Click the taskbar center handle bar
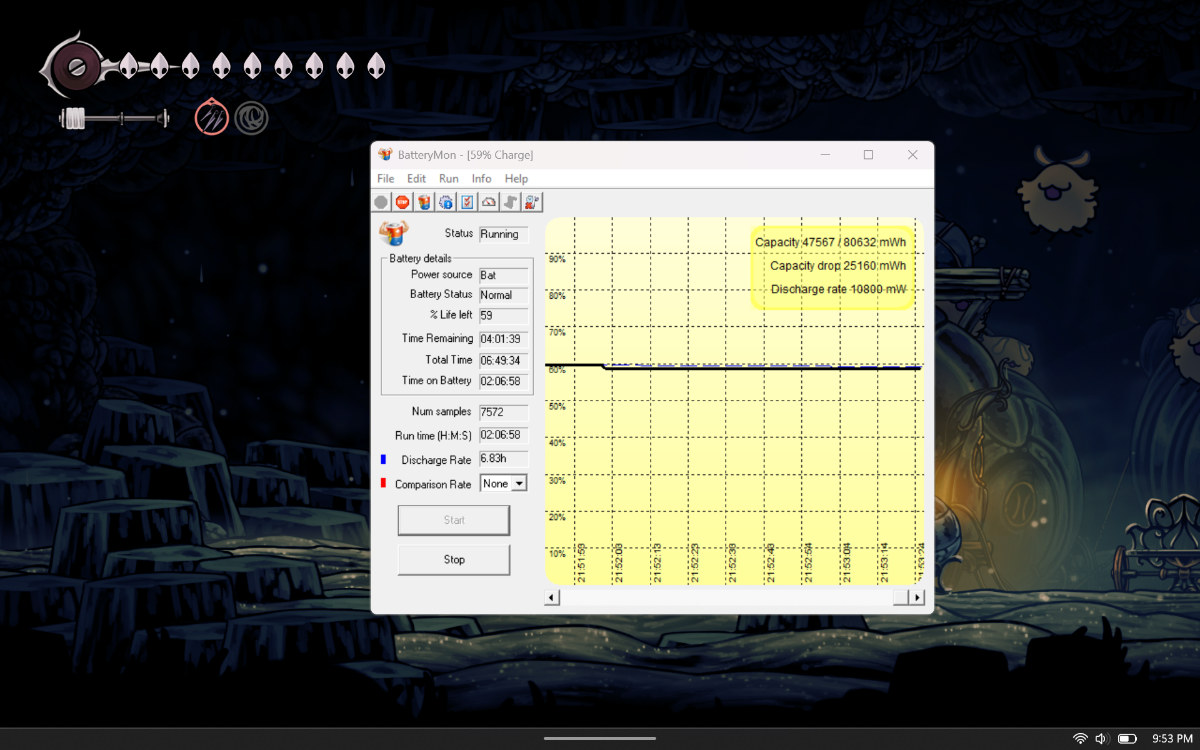1200x750 pixels. coord(600,739)
